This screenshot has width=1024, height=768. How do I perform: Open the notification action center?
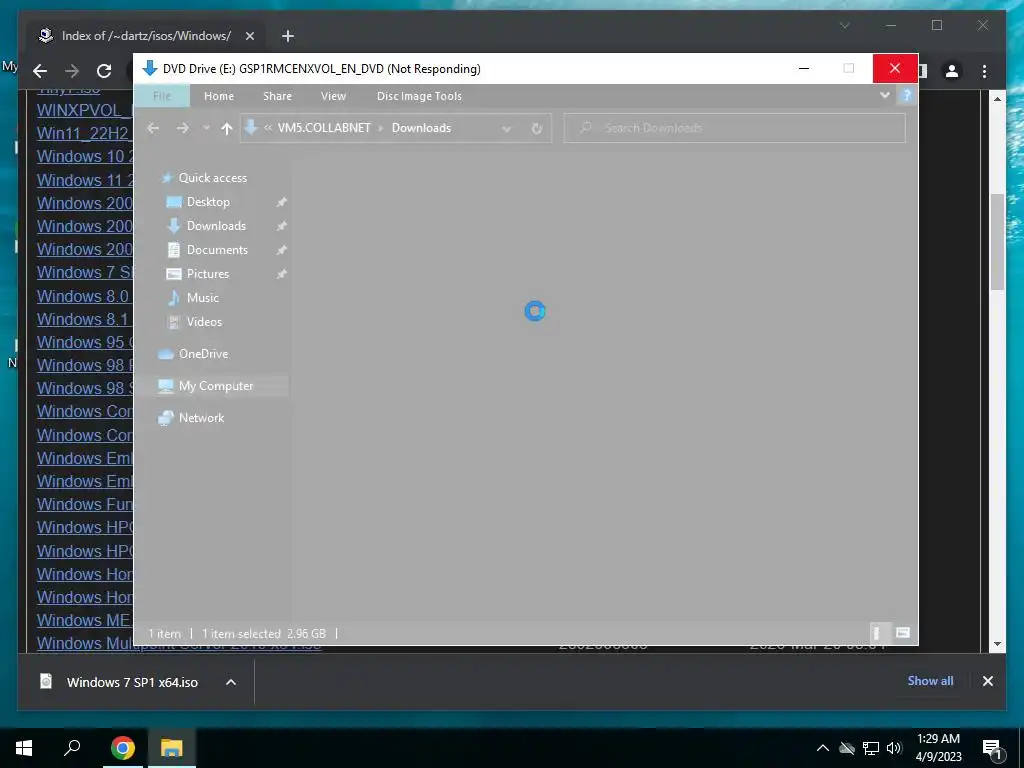(x=992, y=748)
